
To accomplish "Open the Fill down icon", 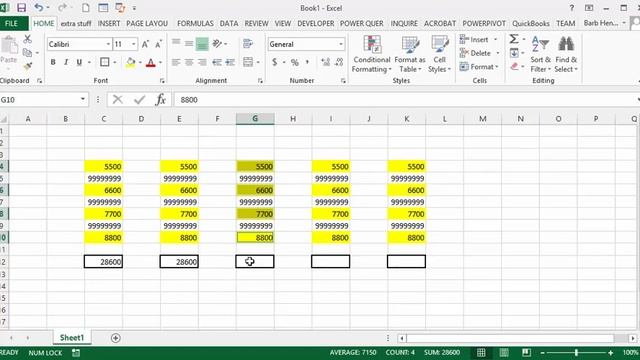I will (x=514, y=53).
